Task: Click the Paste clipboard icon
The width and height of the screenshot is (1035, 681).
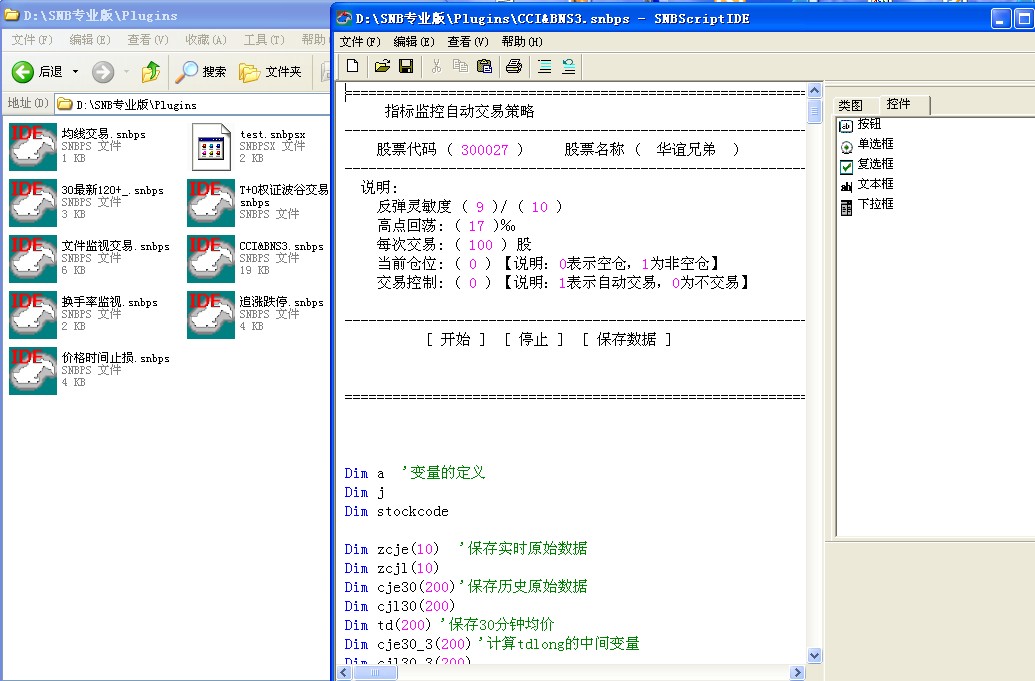Action: point(484,66)
